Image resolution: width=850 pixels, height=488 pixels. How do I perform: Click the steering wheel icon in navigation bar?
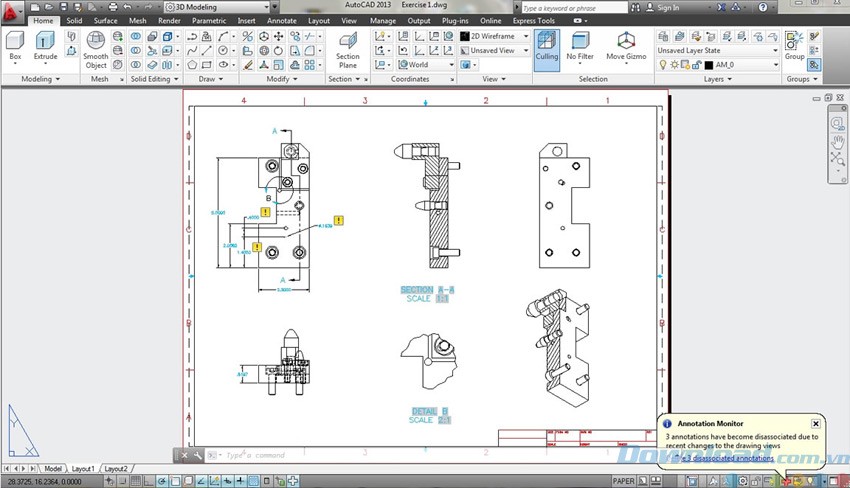[838, 124]
